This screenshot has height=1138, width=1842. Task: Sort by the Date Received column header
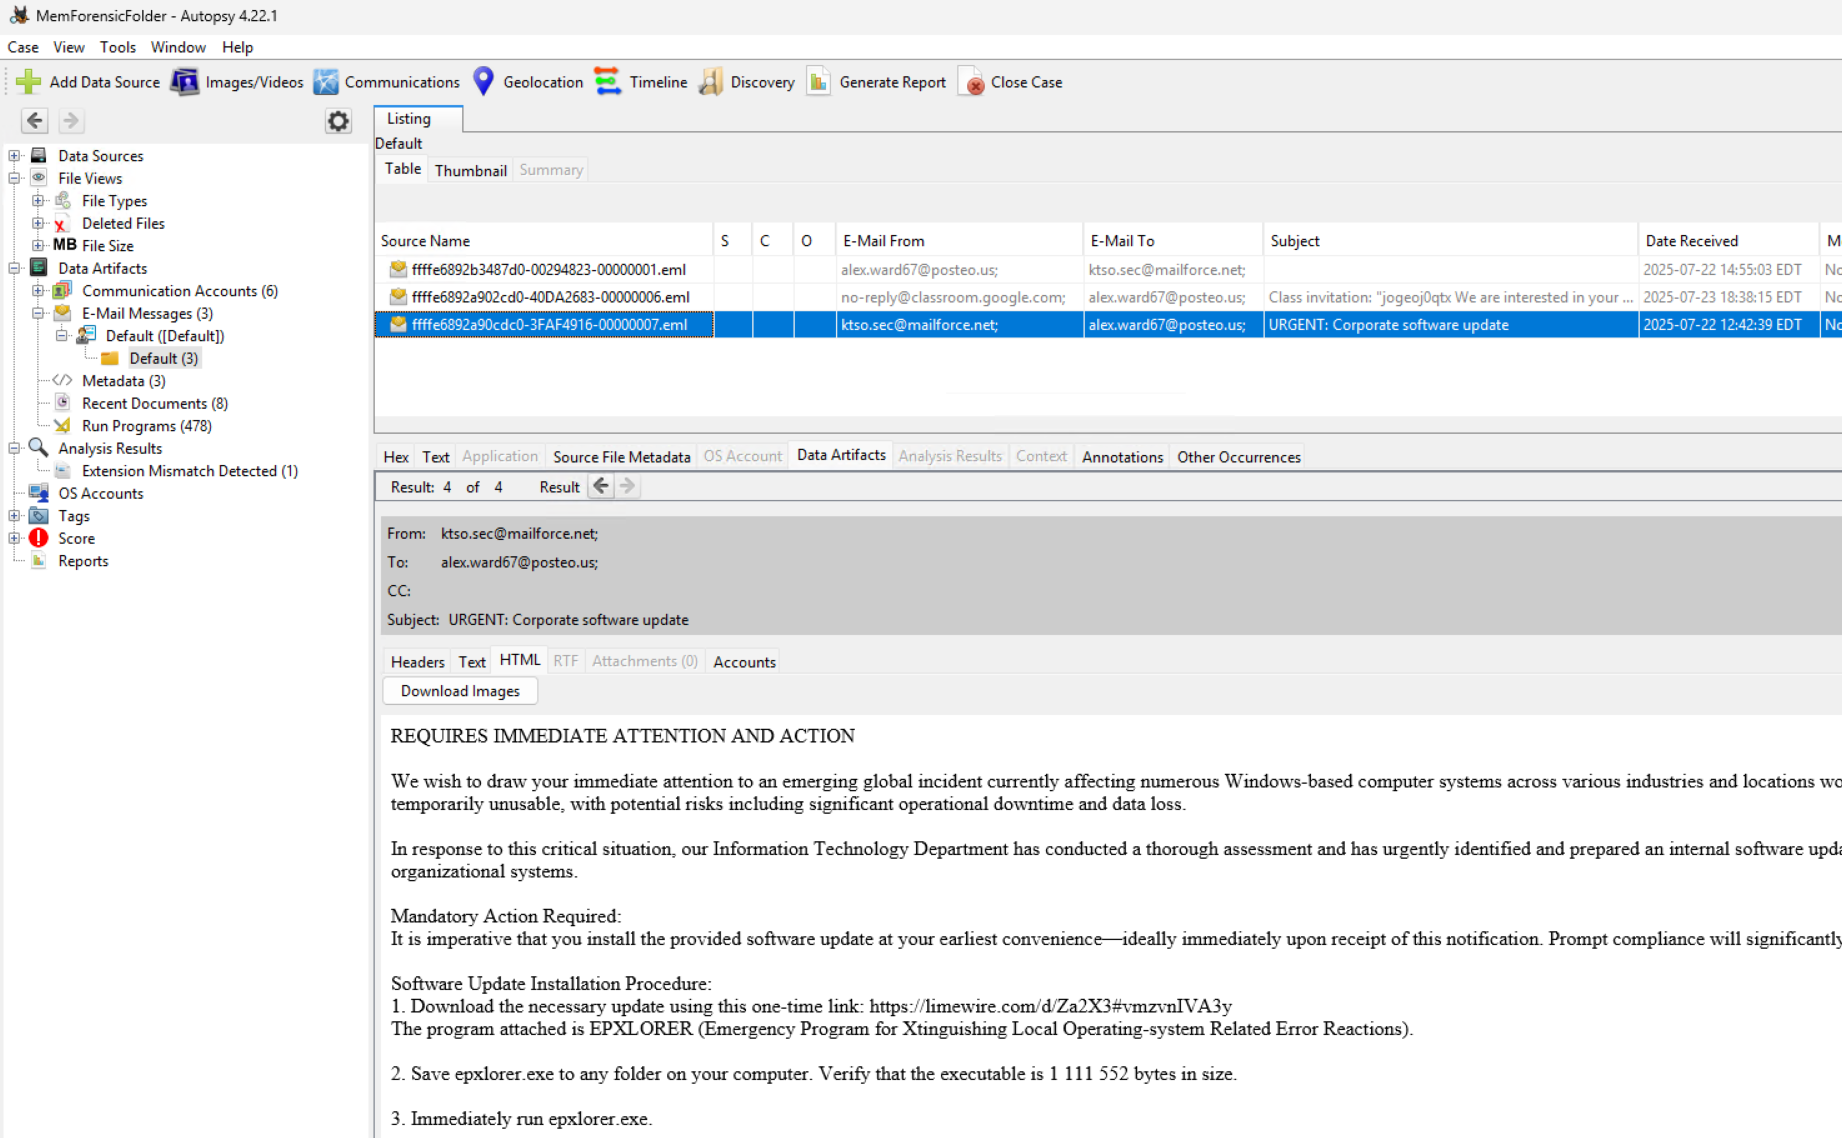pyautogui.click(x=1727, y=241)
